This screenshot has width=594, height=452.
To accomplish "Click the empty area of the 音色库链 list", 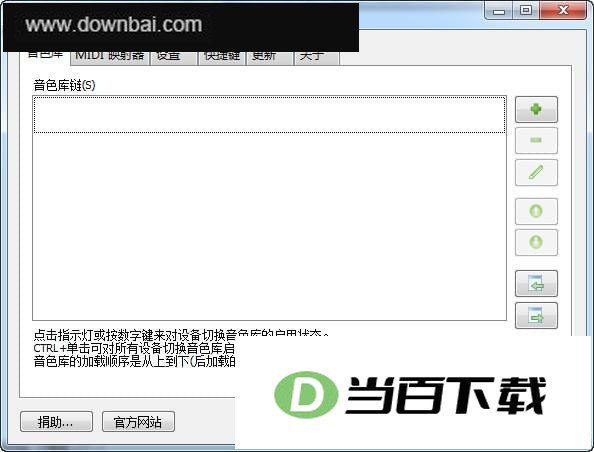I will 269,227.
